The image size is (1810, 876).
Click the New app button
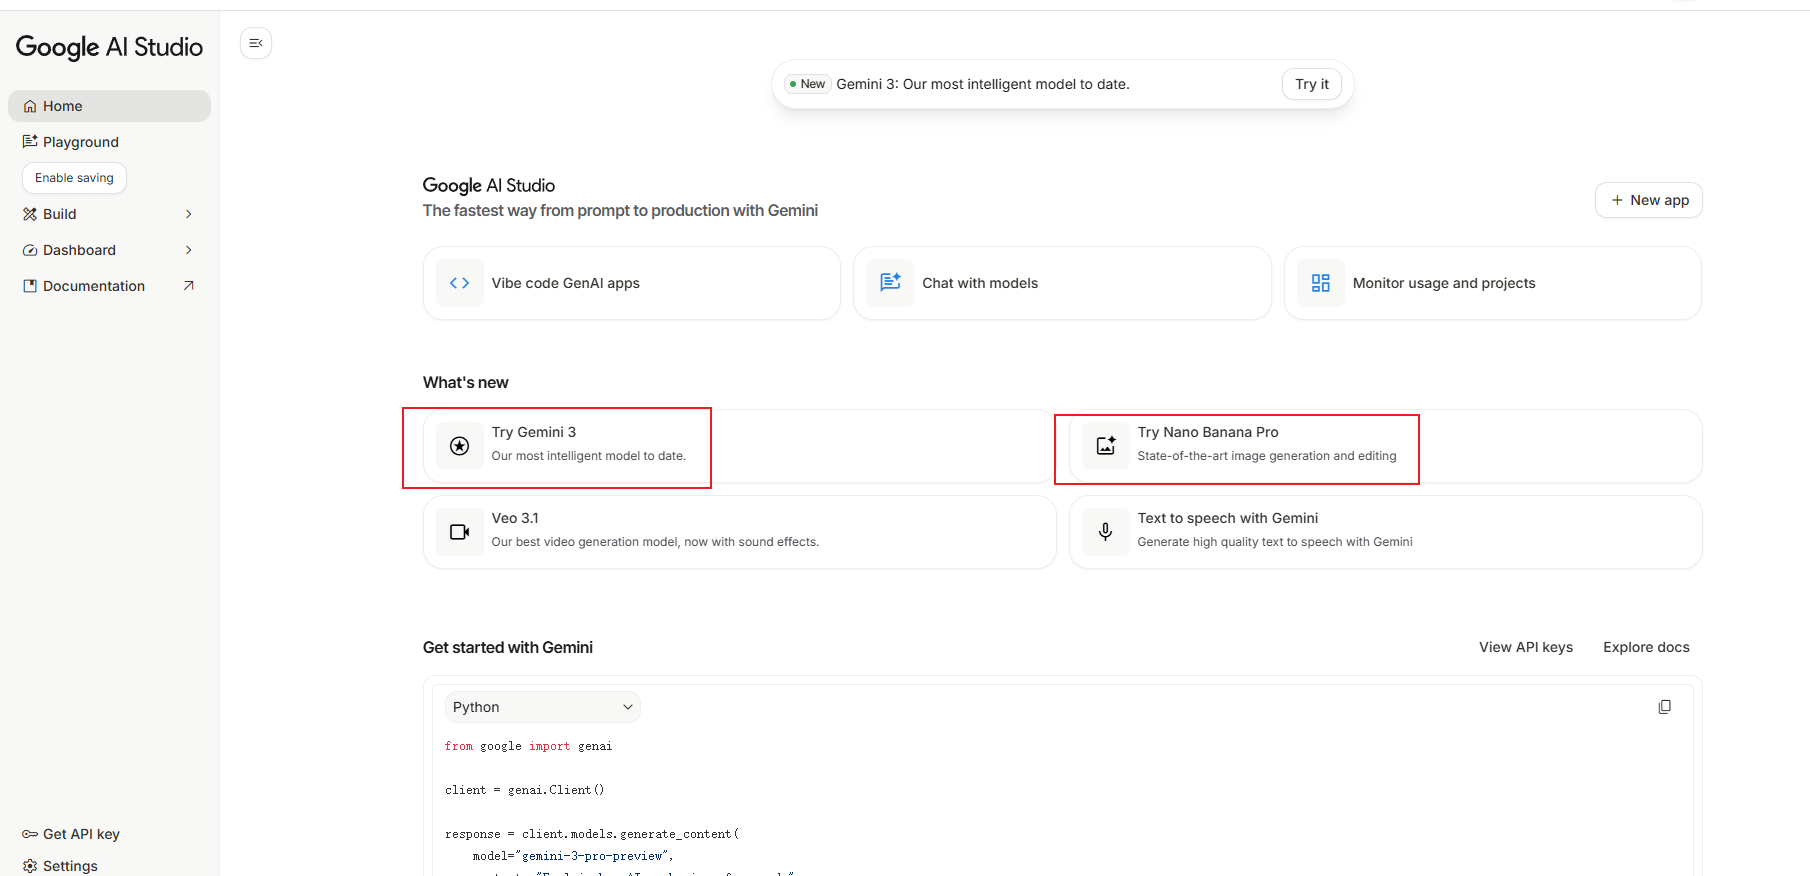pyautogui.click(x=1648, y=200)
